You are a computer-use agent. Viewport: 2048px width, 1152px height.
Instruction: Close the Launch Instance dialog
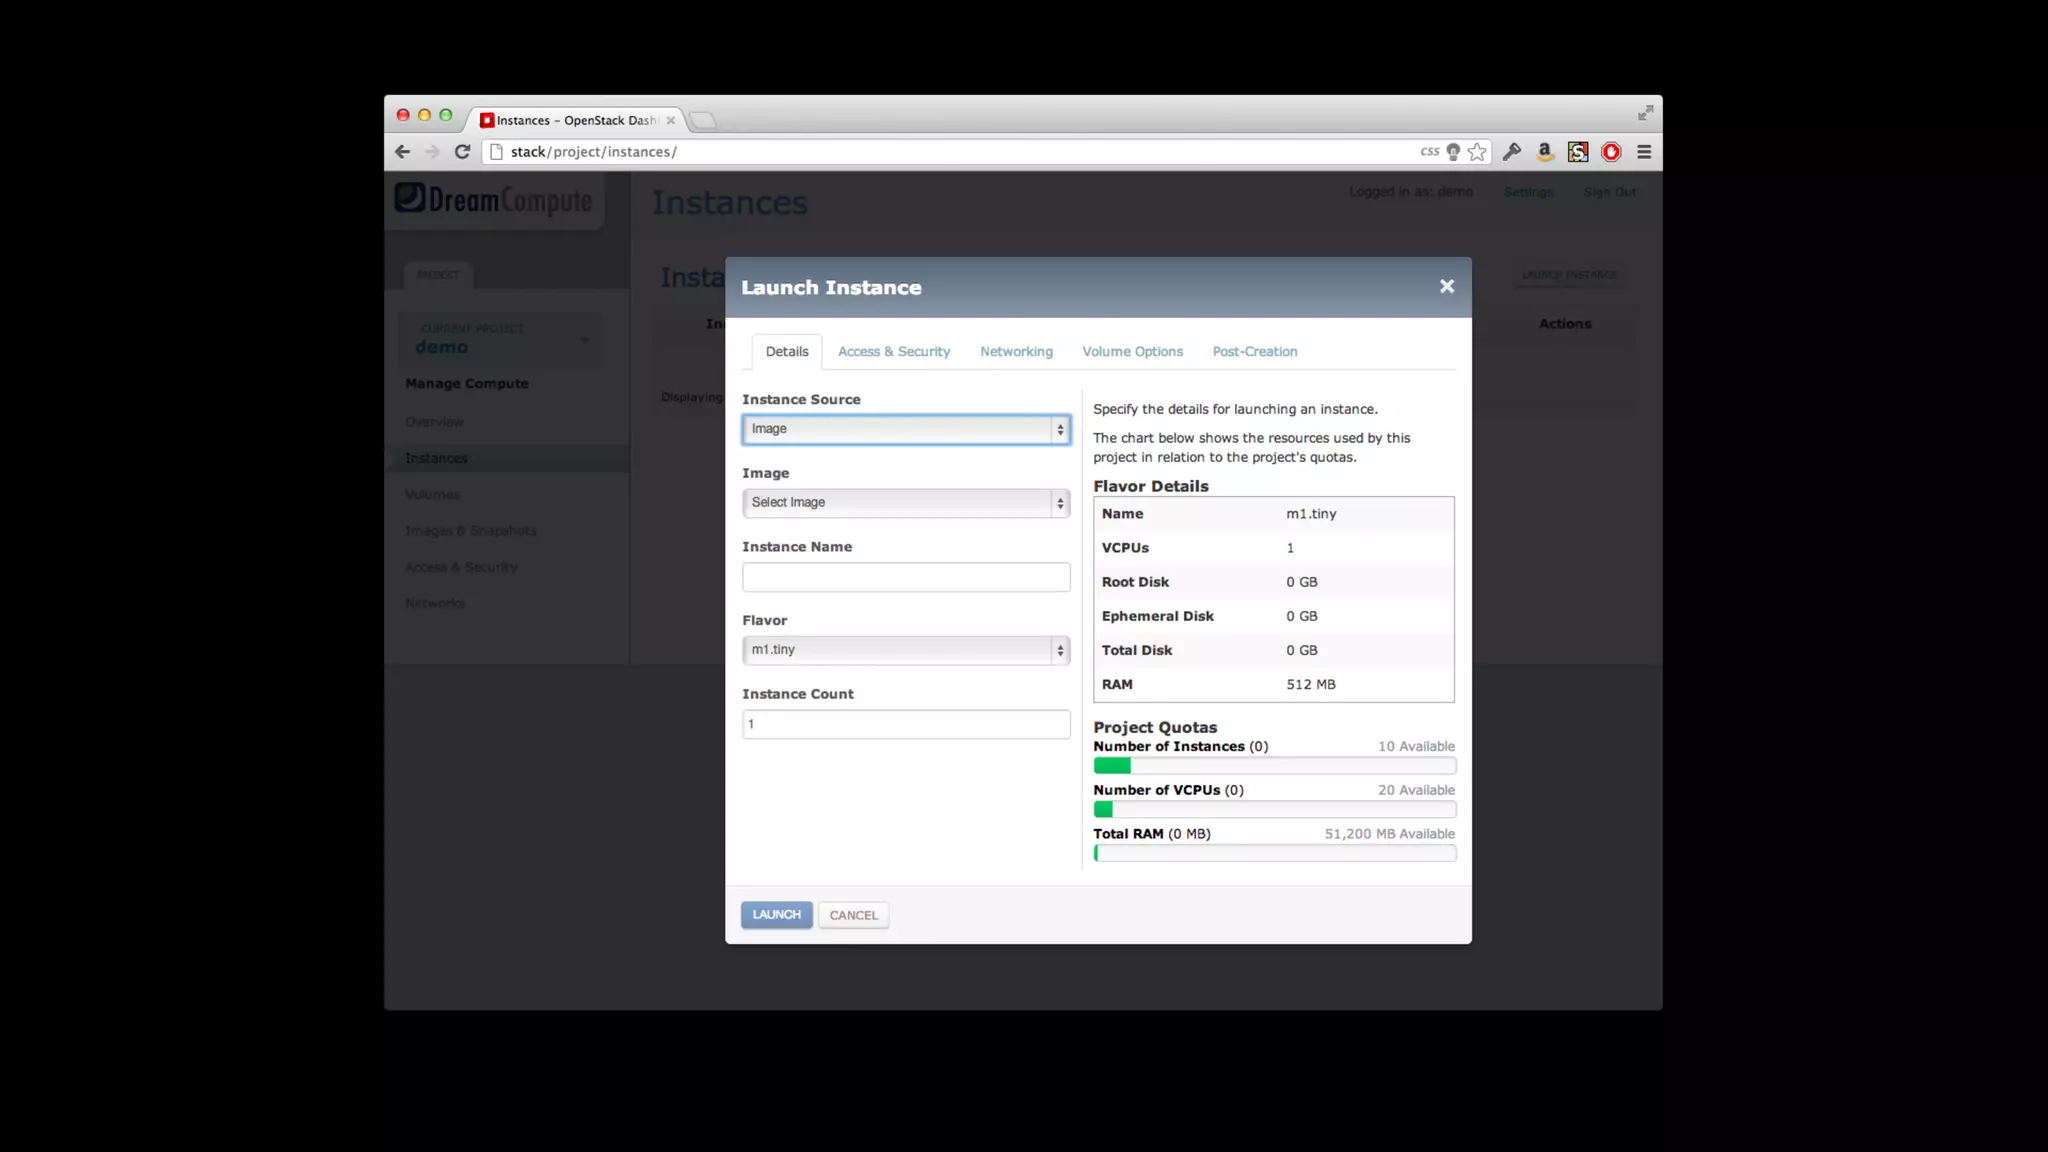pos(1446,287)
